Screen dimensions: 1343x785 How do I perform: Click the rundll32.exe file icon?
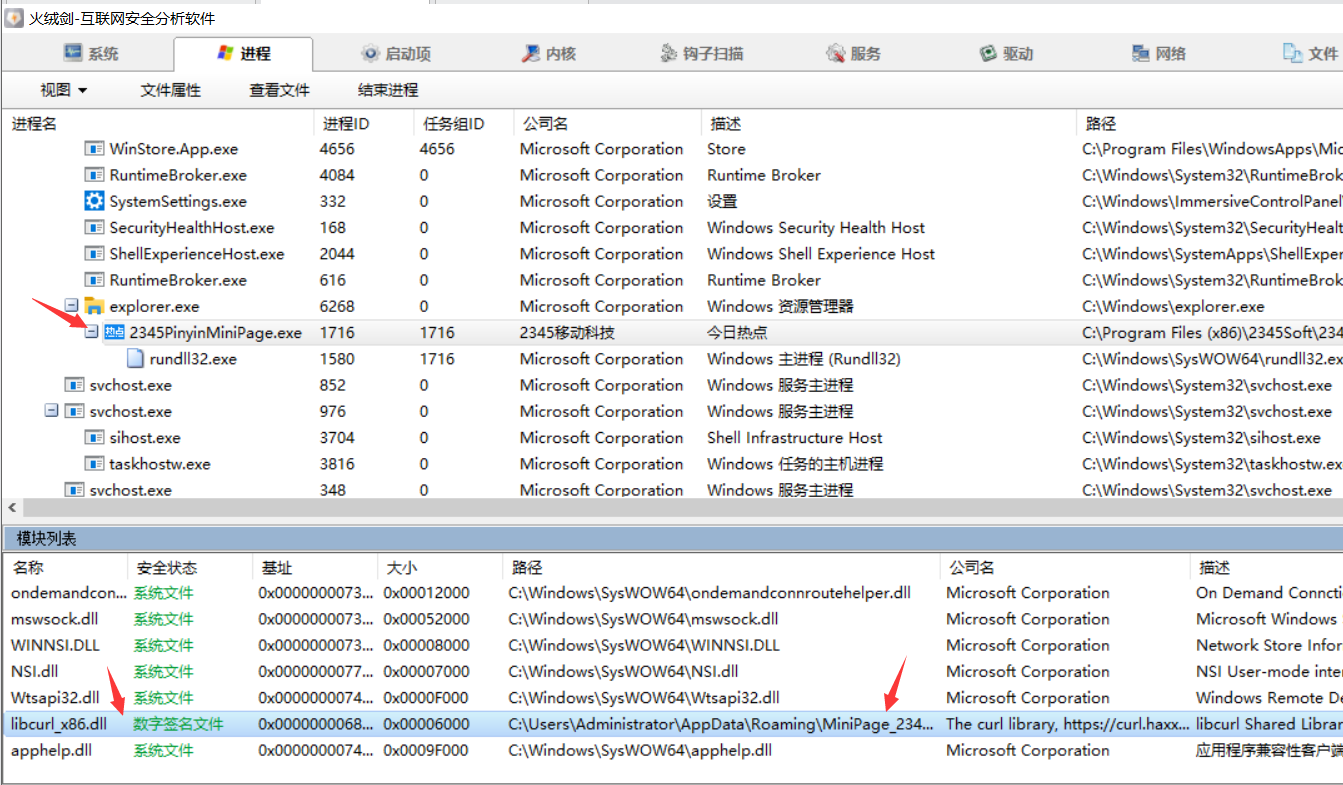pyautogui.click(x=134, y=359)
